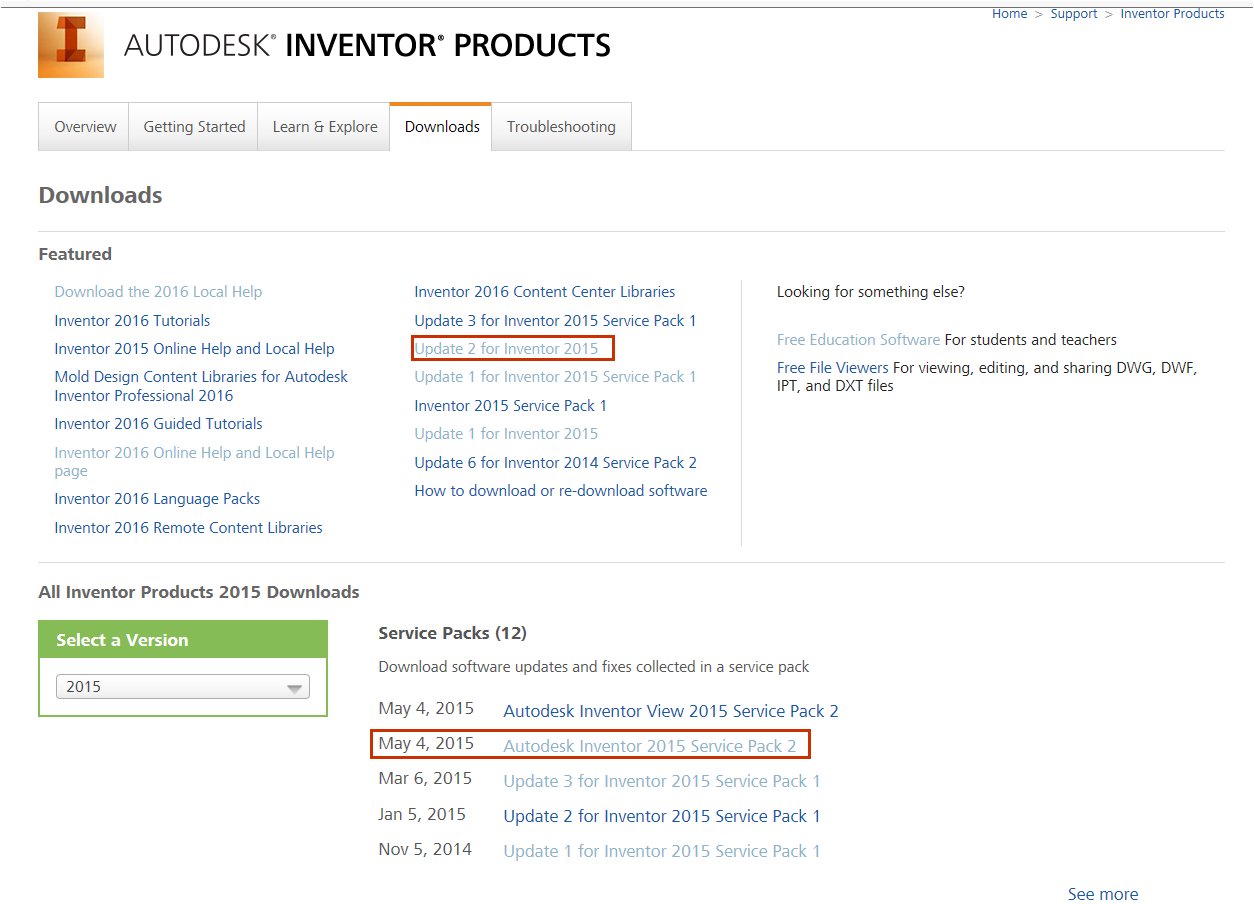
Task: Navigate to Home in the breadcrumb
Action: click(x=1009, y=13)
